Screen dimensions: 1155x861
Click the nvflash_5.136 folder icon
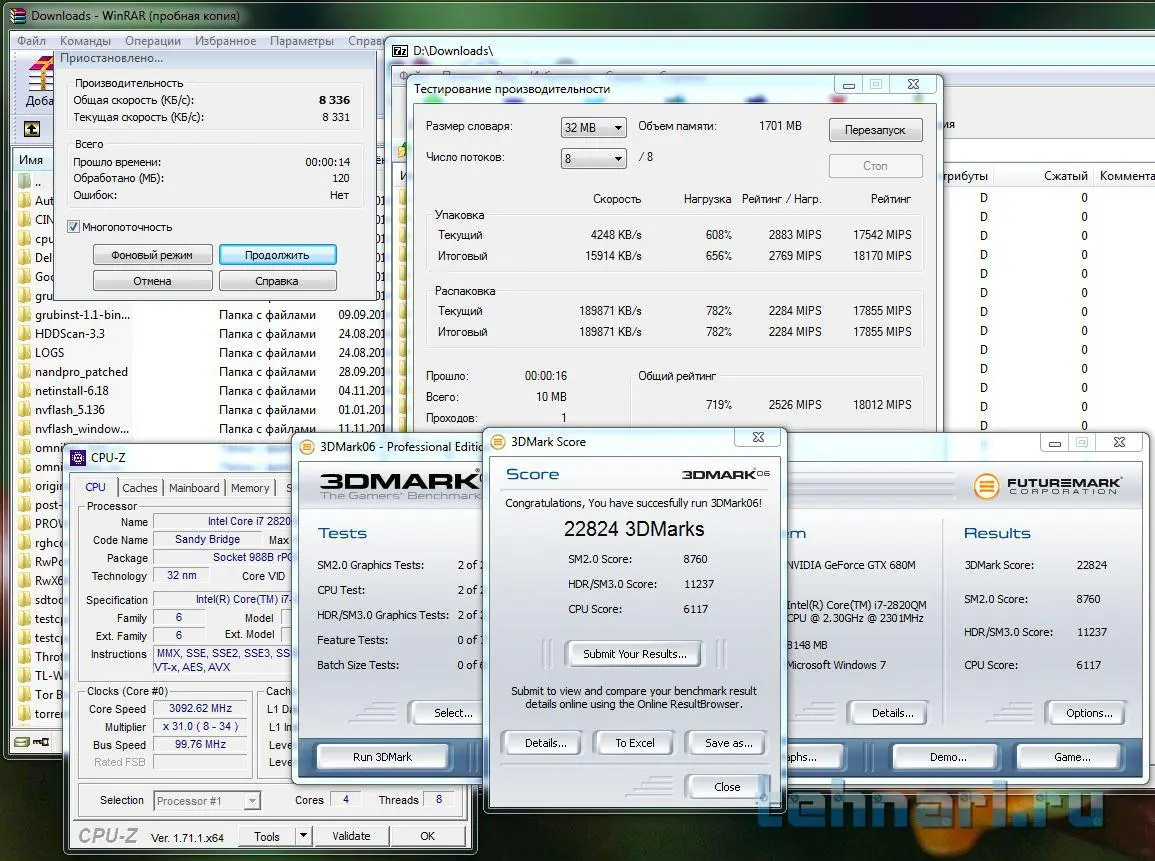click(25, 410)
